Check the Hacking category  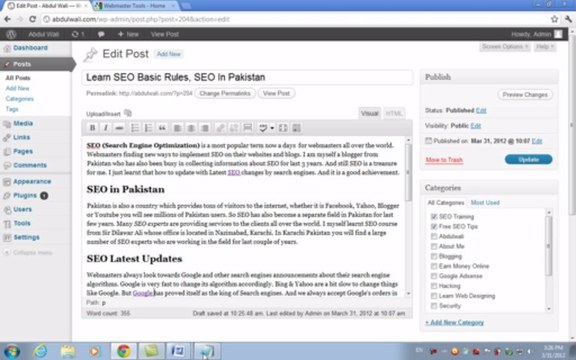point(434,286)
